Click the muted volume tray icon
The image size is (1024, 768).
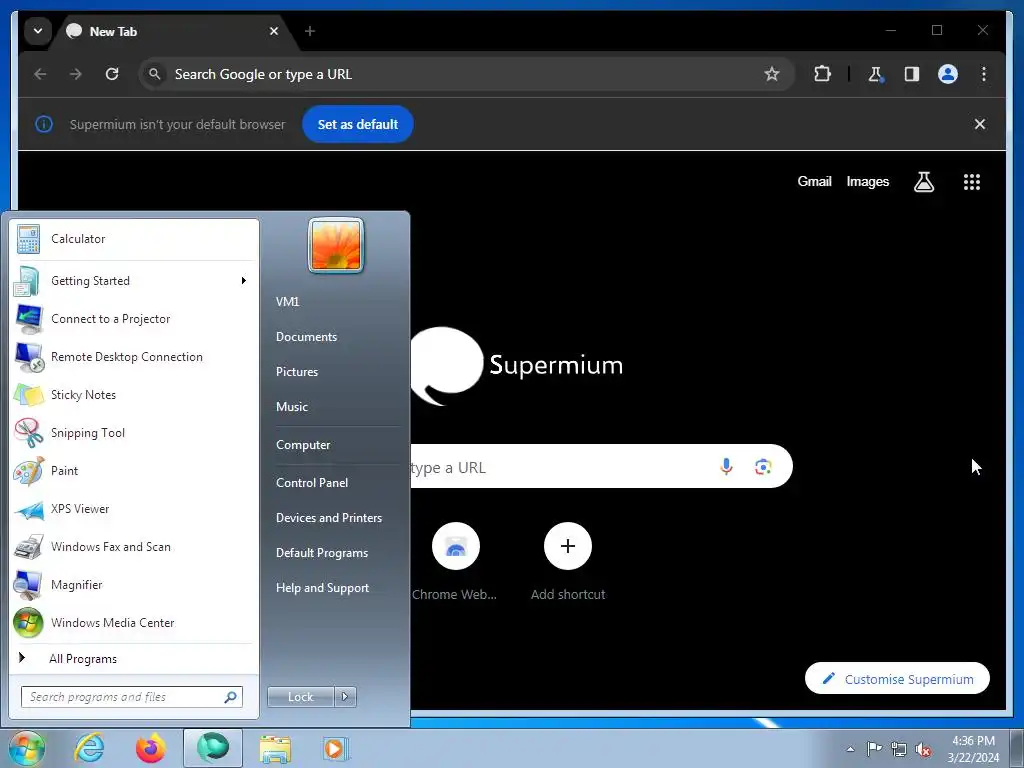(x=923, y=749)
